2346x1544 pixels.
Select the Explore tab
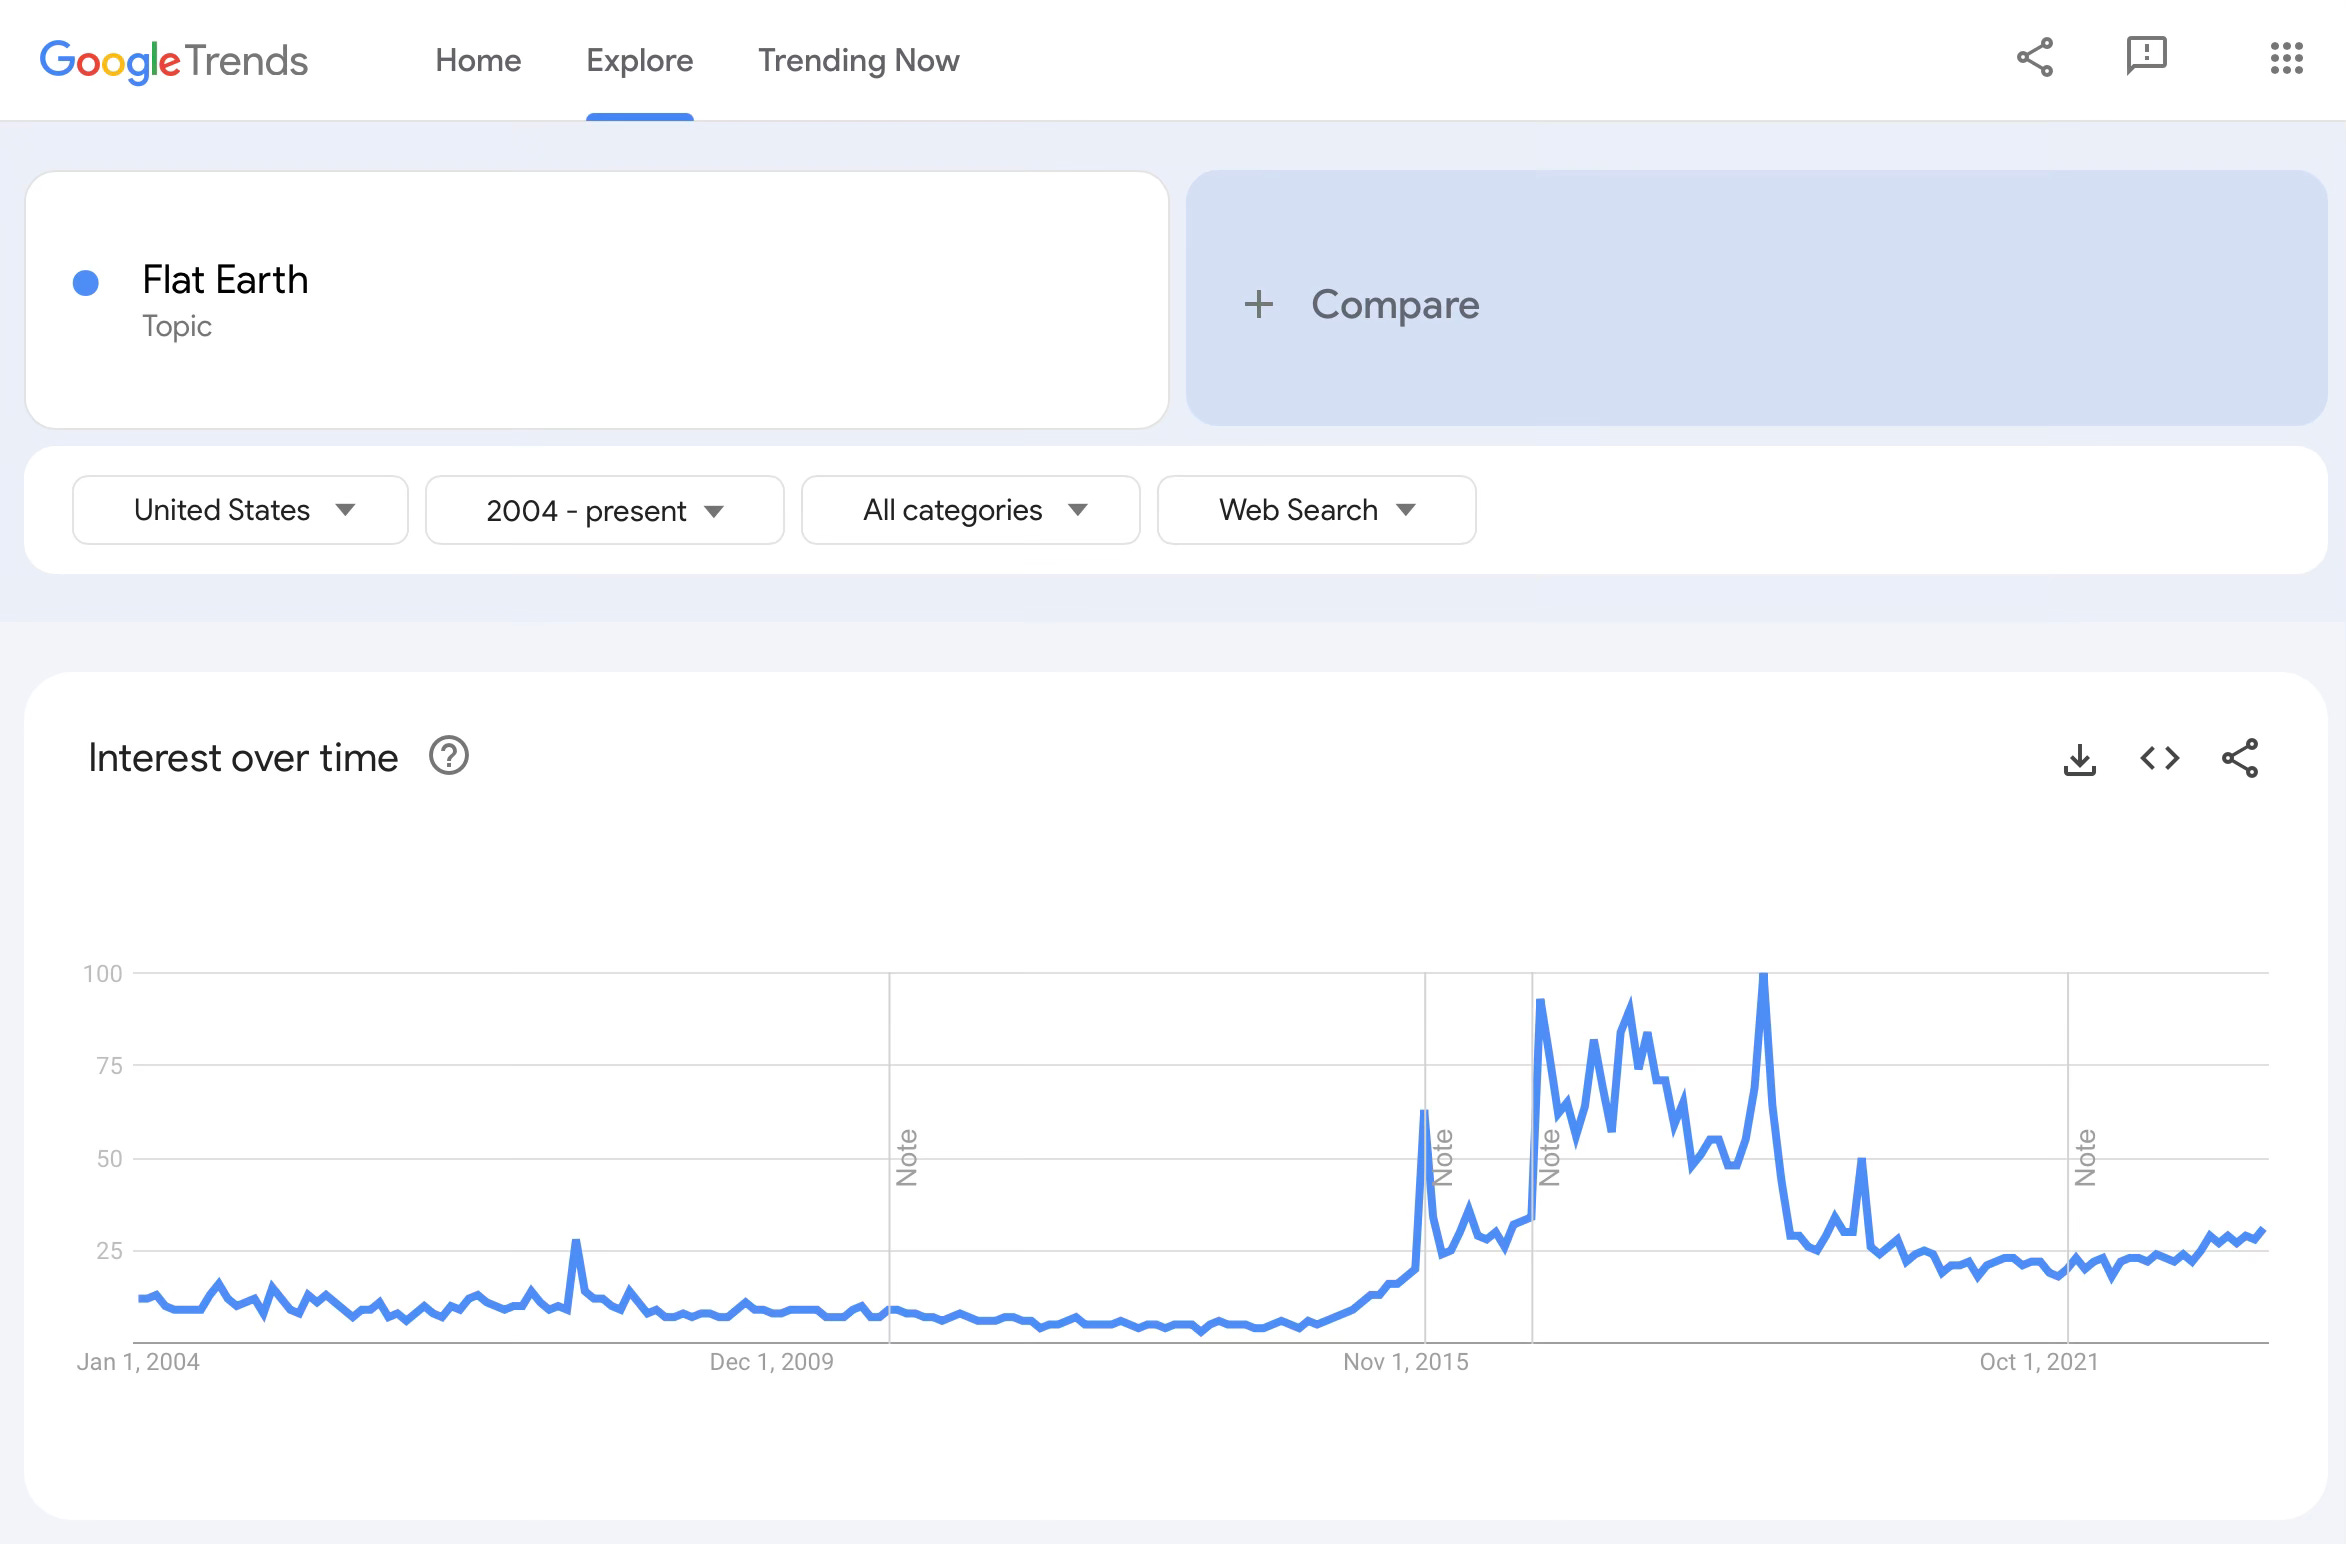point(639,61)
